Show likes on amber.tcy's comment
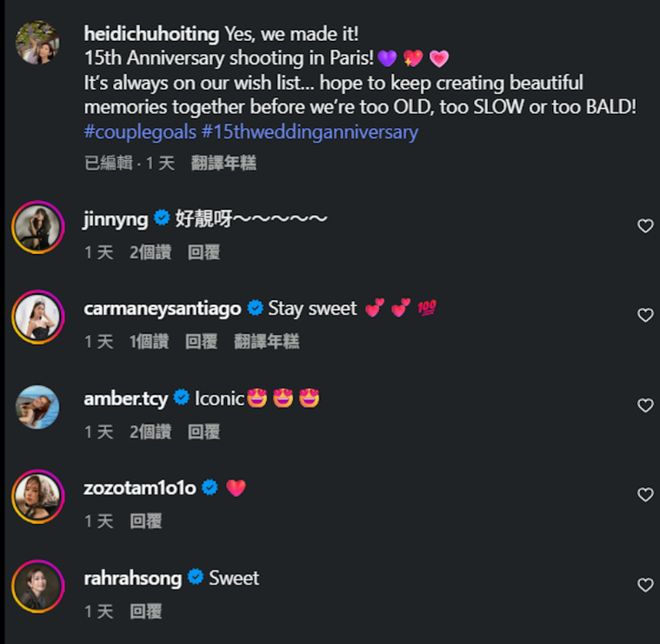 coord(150,432)
